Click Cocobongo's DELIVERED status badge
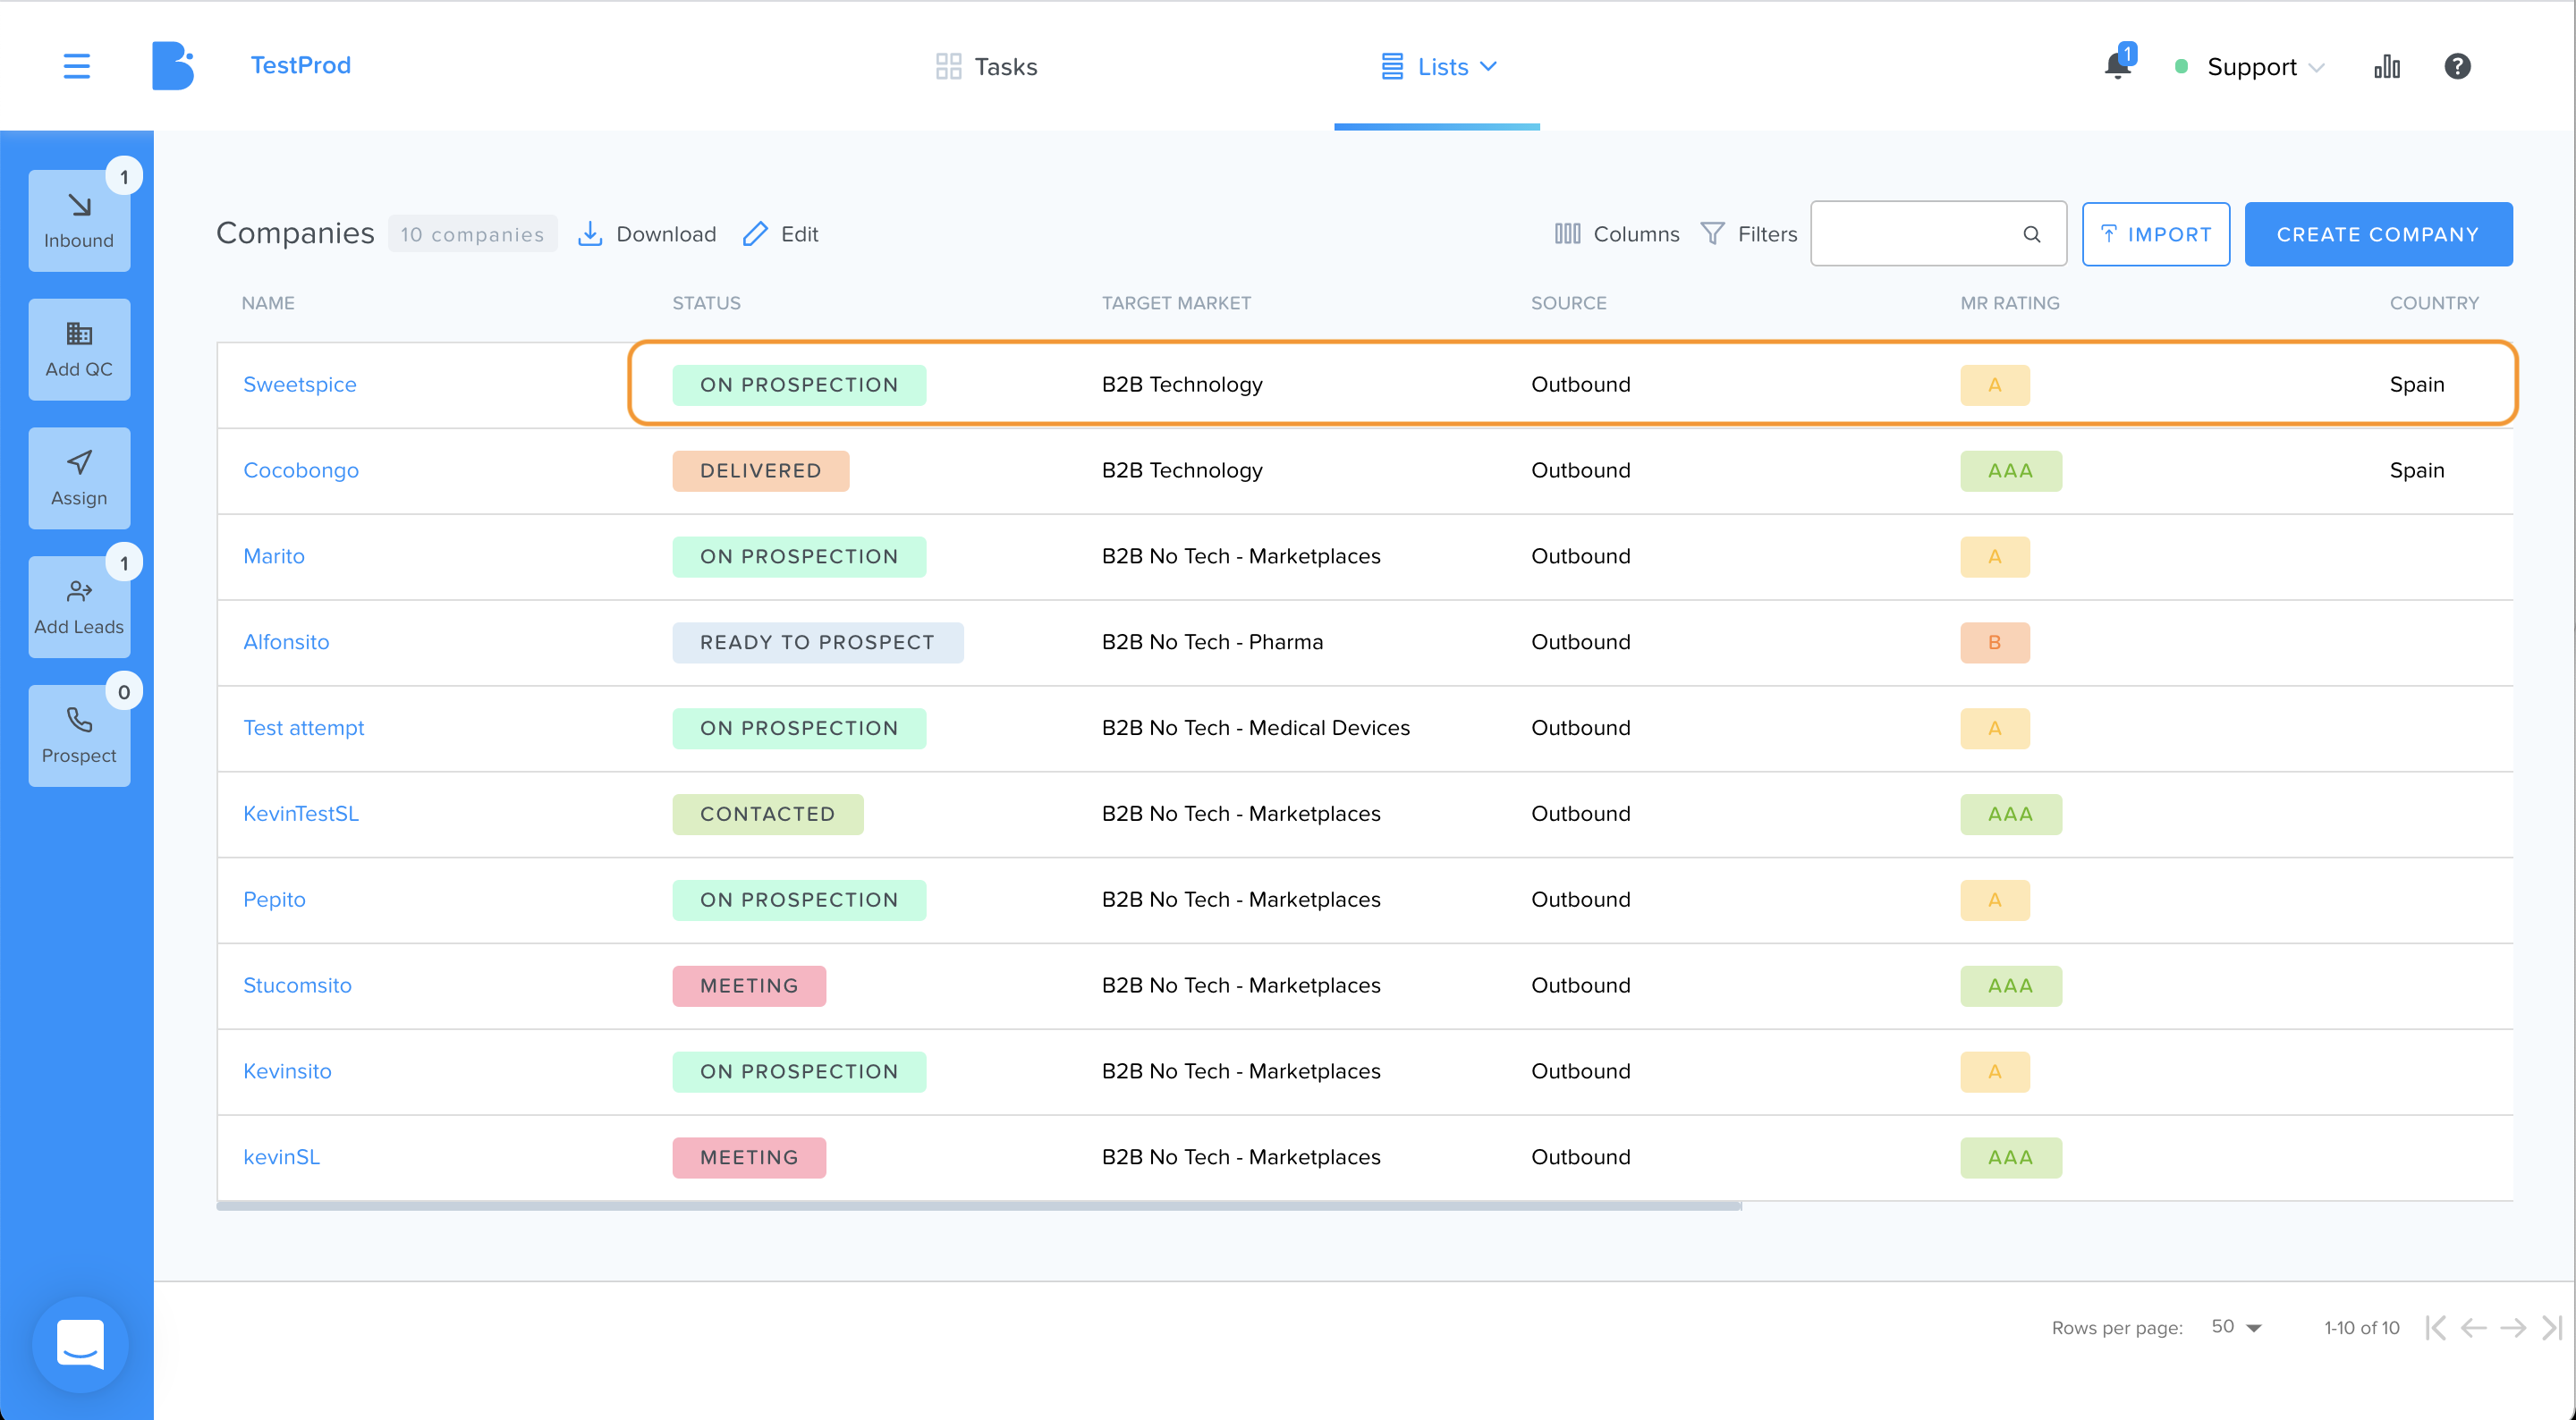The height and width of the screenshot is (1420, 2576). pos(761,471)
